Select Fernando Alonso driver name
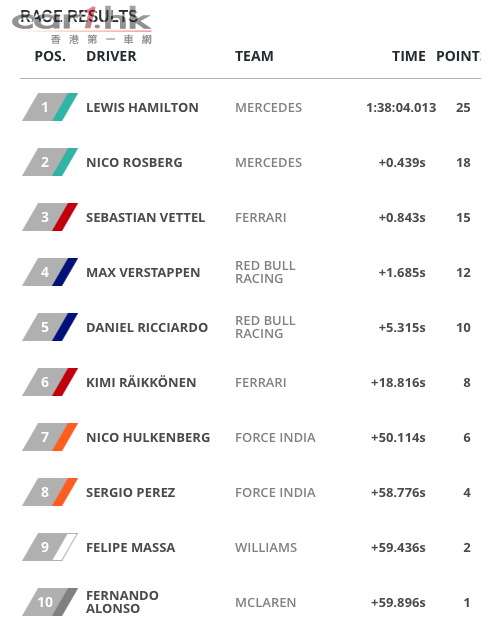Viewport: 496px width, 637px height. [122, 602]
